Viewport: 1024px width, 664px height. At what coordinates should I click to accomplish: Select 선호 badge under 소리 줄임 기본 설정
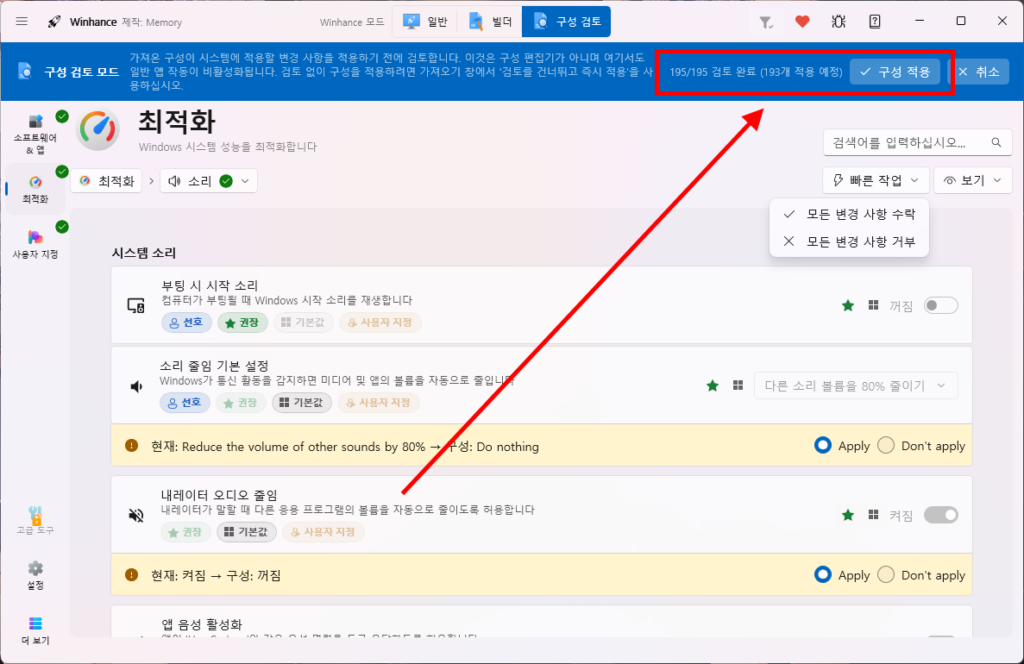(x=185, y=403)
